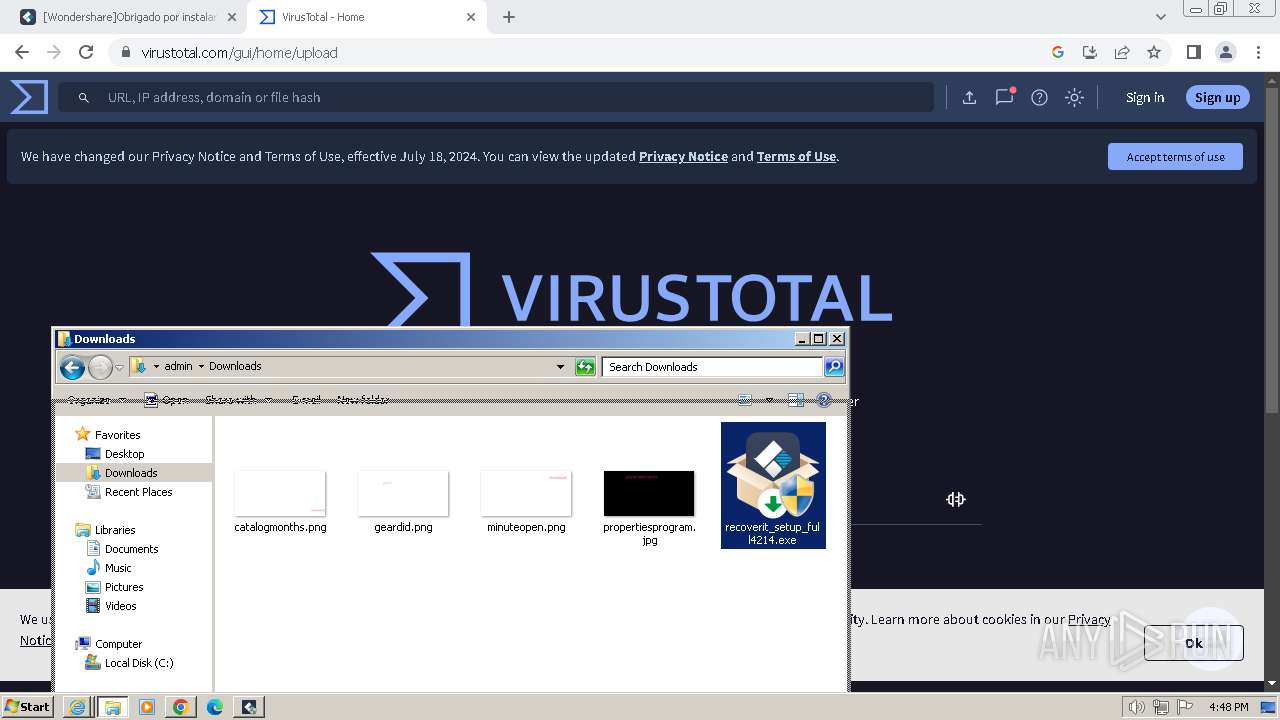The width and height of the screenshot is (1280, 720).
Task: Open the Organize menu in Downloads toolbar
Action: click(x=97, y=400)
